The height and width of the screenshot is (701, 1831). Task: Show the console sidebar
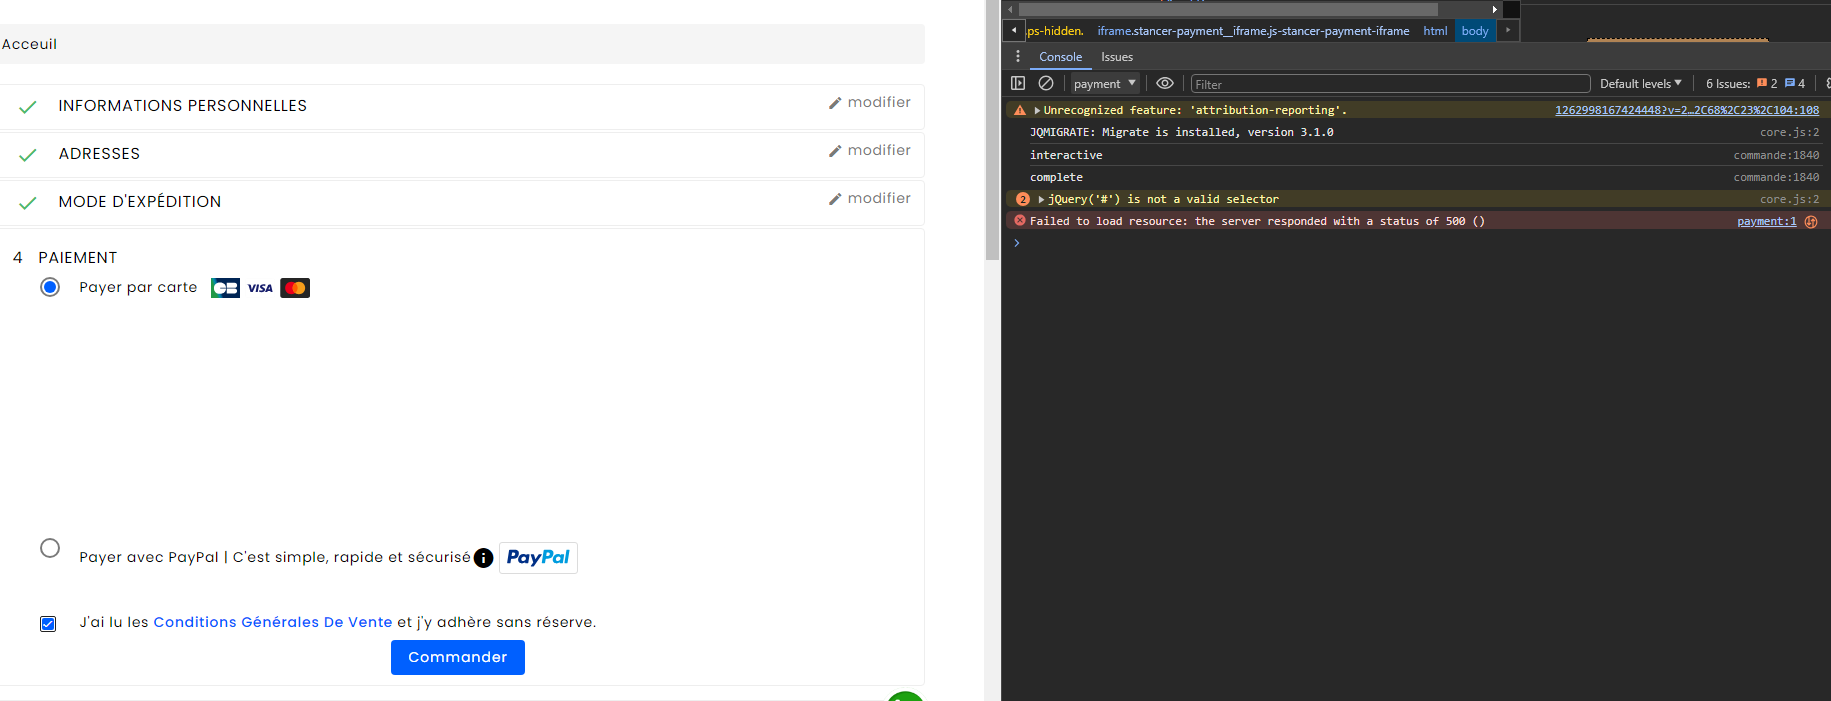(1018, 84)
